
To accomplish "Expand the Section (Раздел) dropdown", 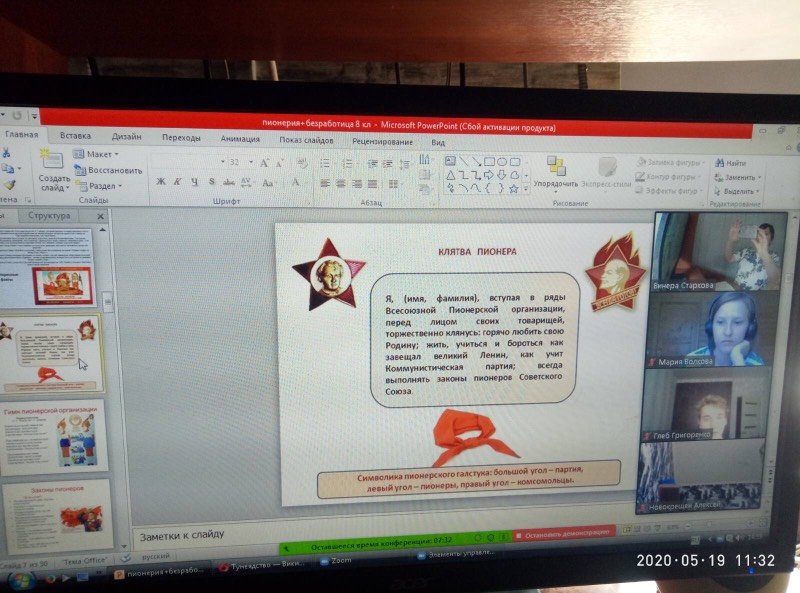I will point(100,185).
